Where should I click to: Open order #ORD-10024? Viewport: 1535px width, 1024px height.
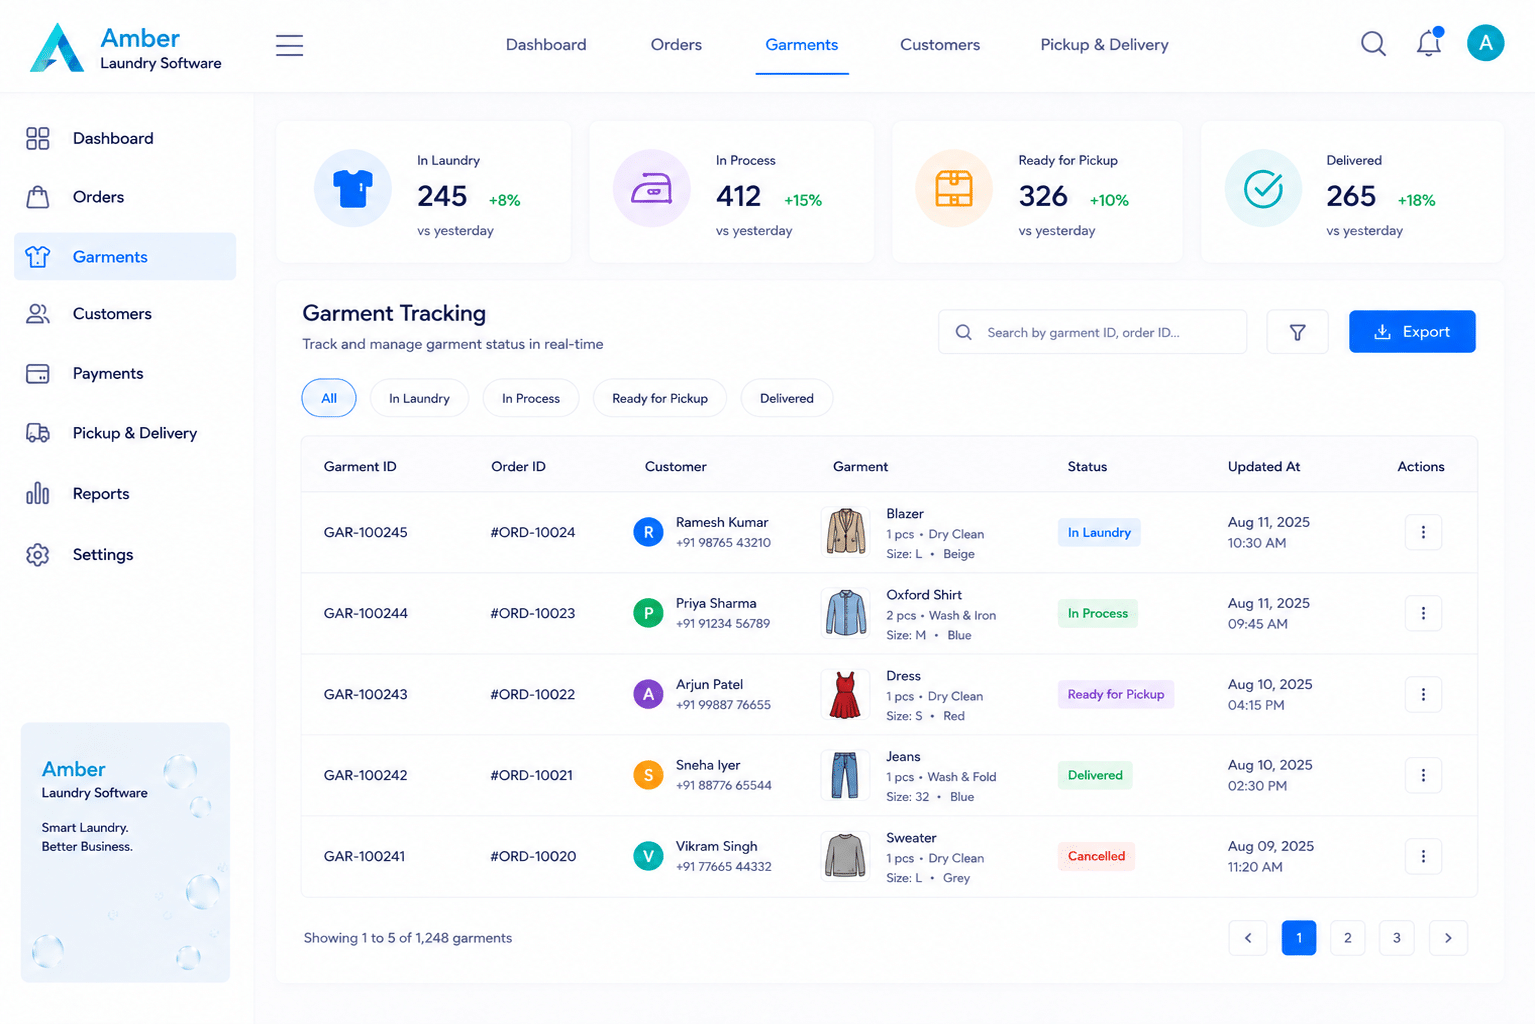(x=533, y=532)
